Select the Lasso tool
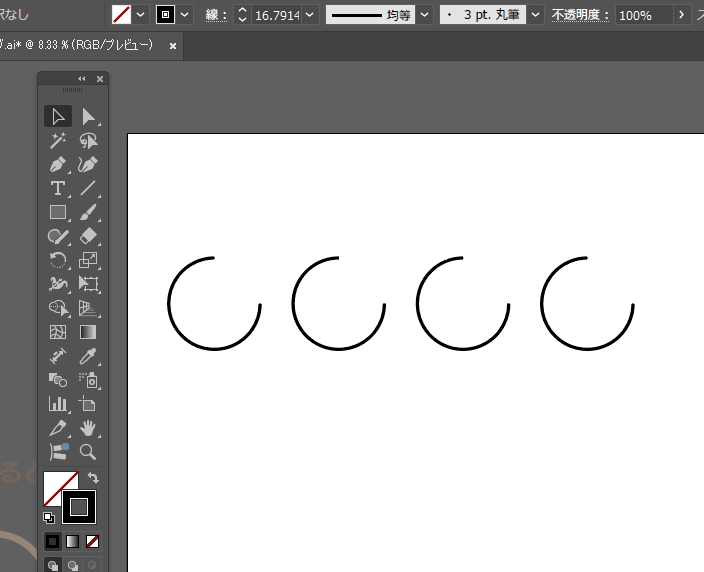This screenshot has height=572, width=704. click(88, 141)
